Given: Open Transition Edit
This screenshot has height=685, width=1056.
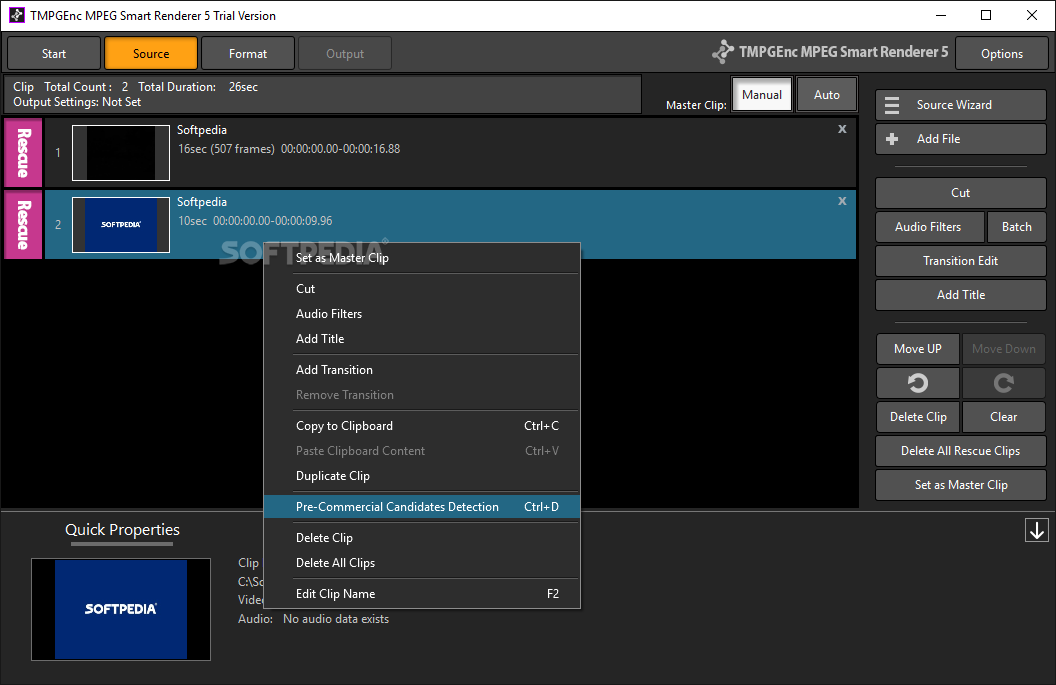Looking at the screenshot, I should coord(960,261).
